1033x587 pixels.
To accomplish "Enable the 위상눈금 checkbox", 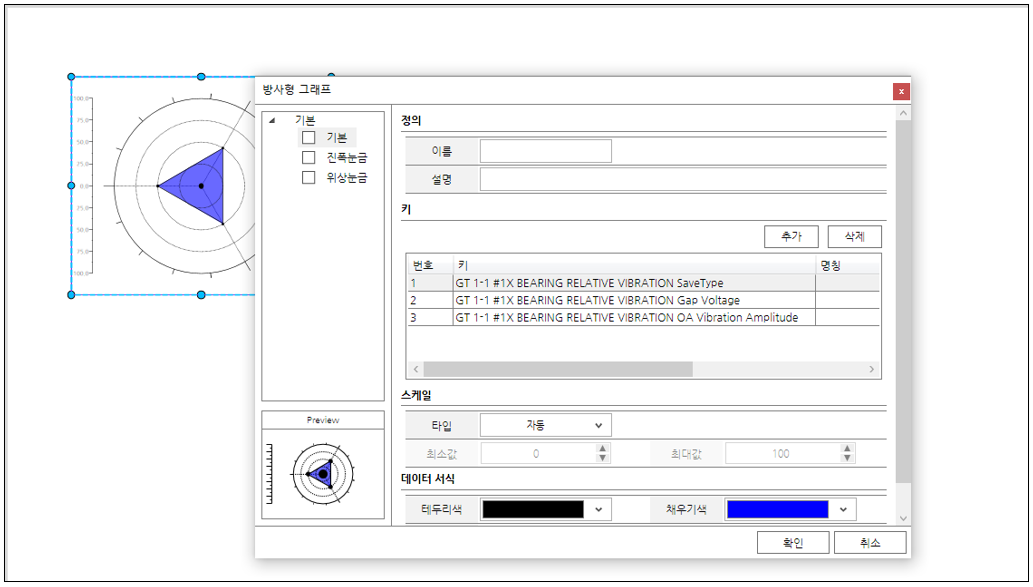I will point(308,177).
